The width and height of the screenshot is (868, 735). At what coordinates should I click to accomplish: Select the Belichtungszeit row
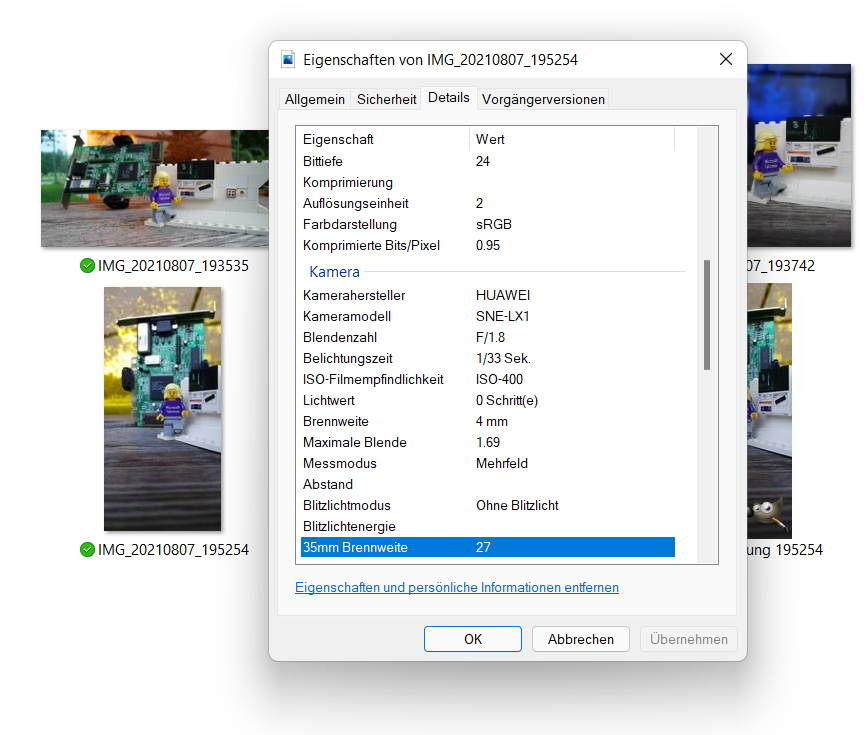[x=488, y=358]
